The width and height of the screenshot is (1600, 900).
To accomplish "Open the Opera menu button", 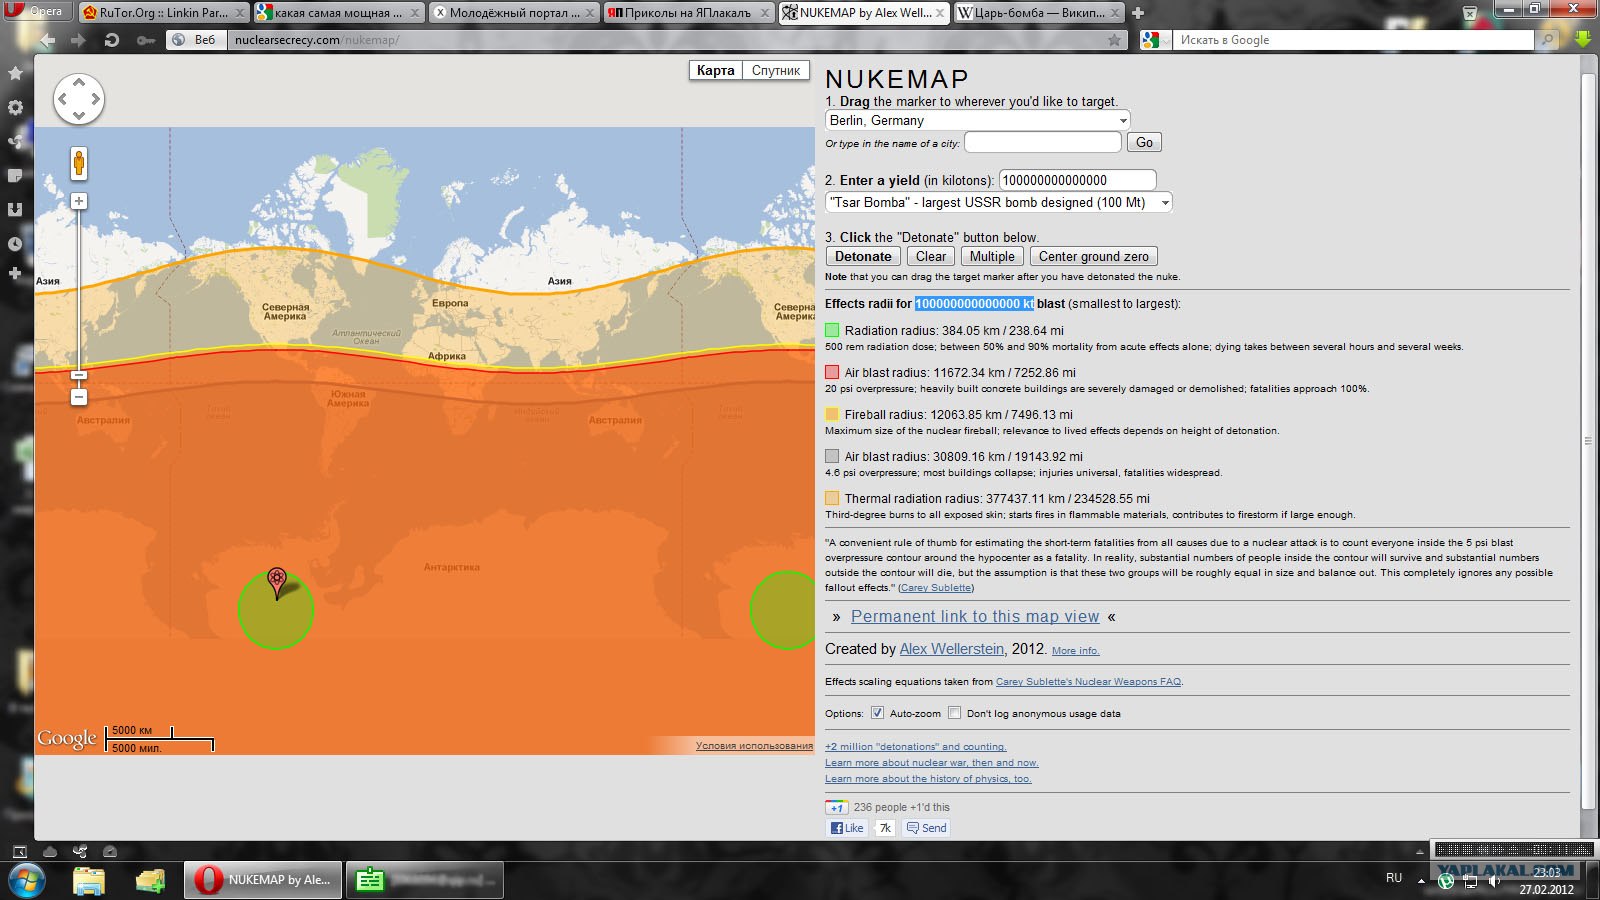I will 36,12.
